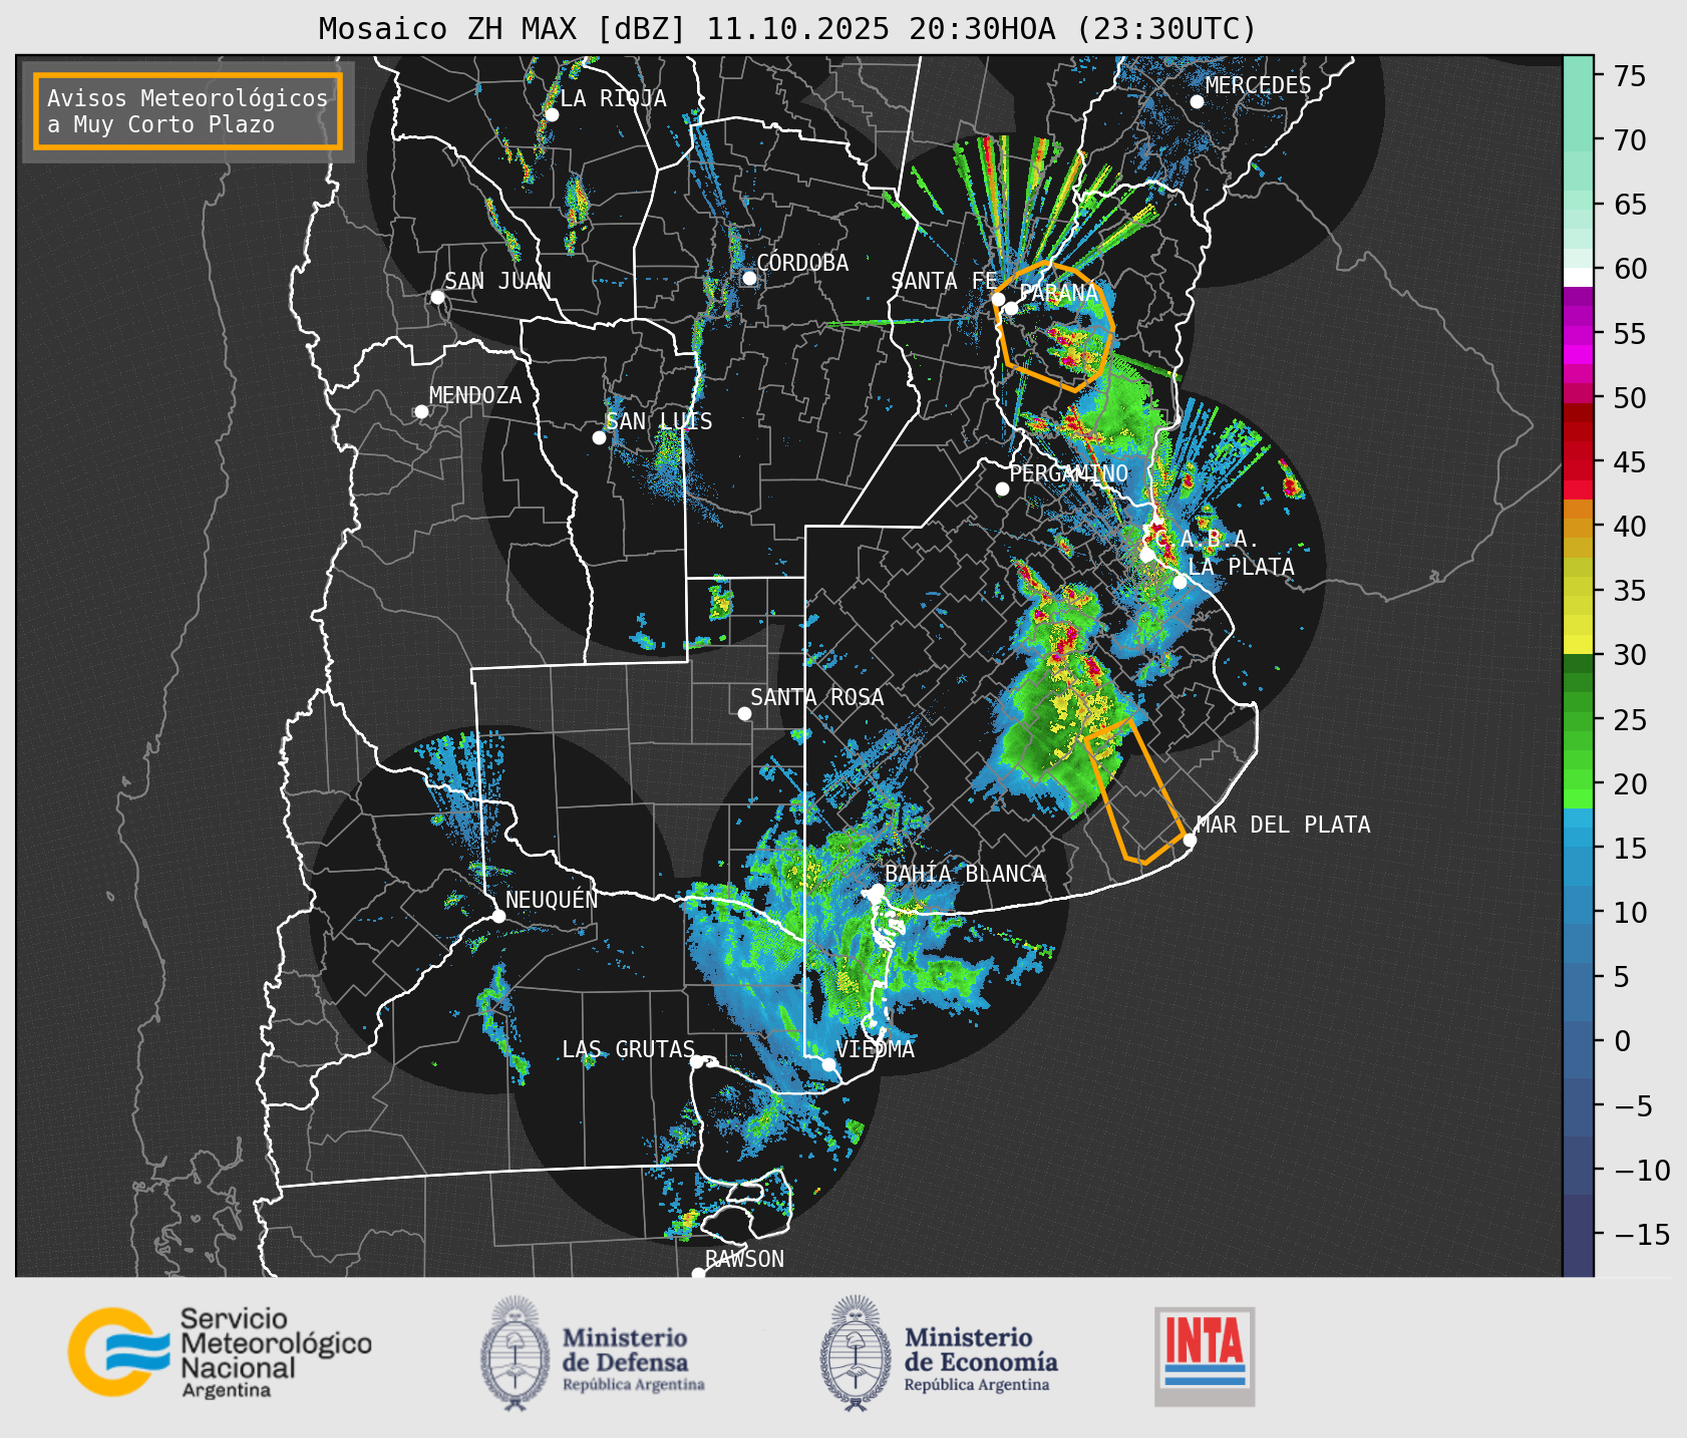Select the Las Grutas city marker dot
1687x1438 pixels.
[x=697, y=1061]
